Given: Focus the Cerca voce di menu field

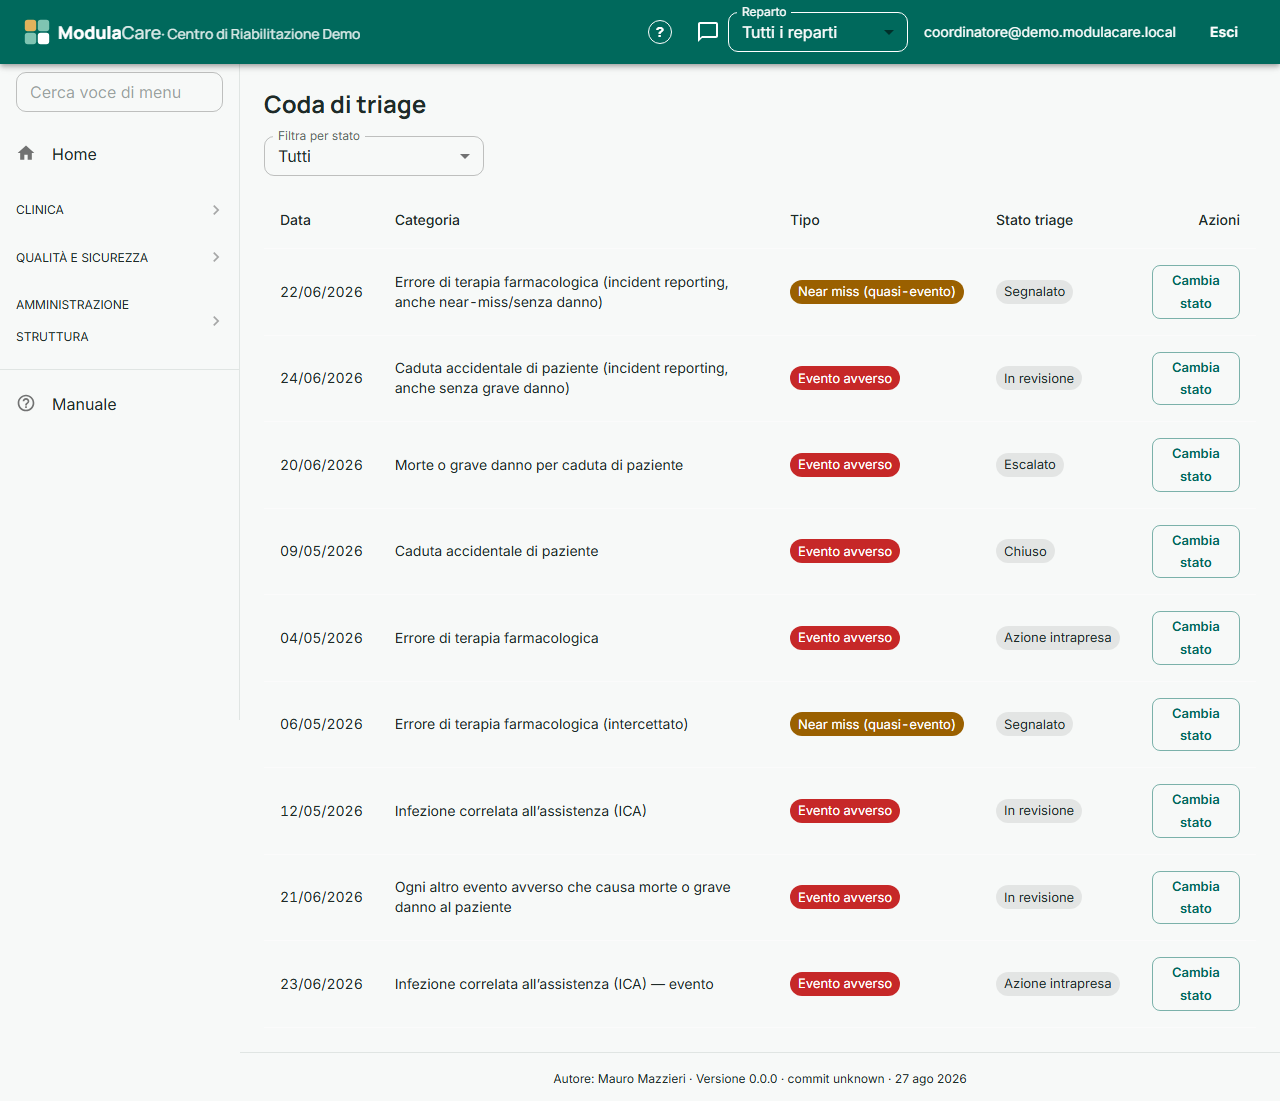Looking at the screenshot, I should coord(119,92).
